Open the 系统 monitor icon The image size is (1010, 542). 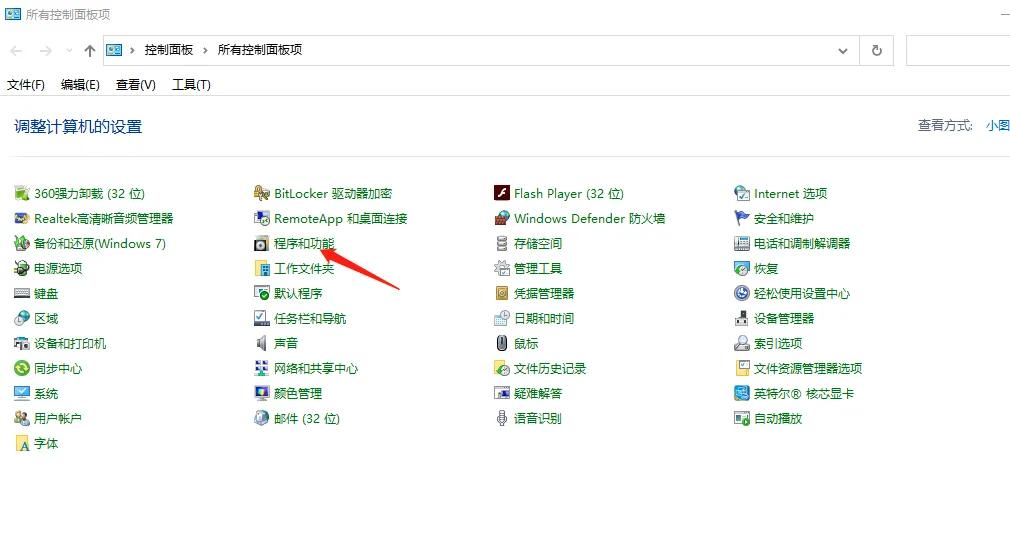[22, 393]
